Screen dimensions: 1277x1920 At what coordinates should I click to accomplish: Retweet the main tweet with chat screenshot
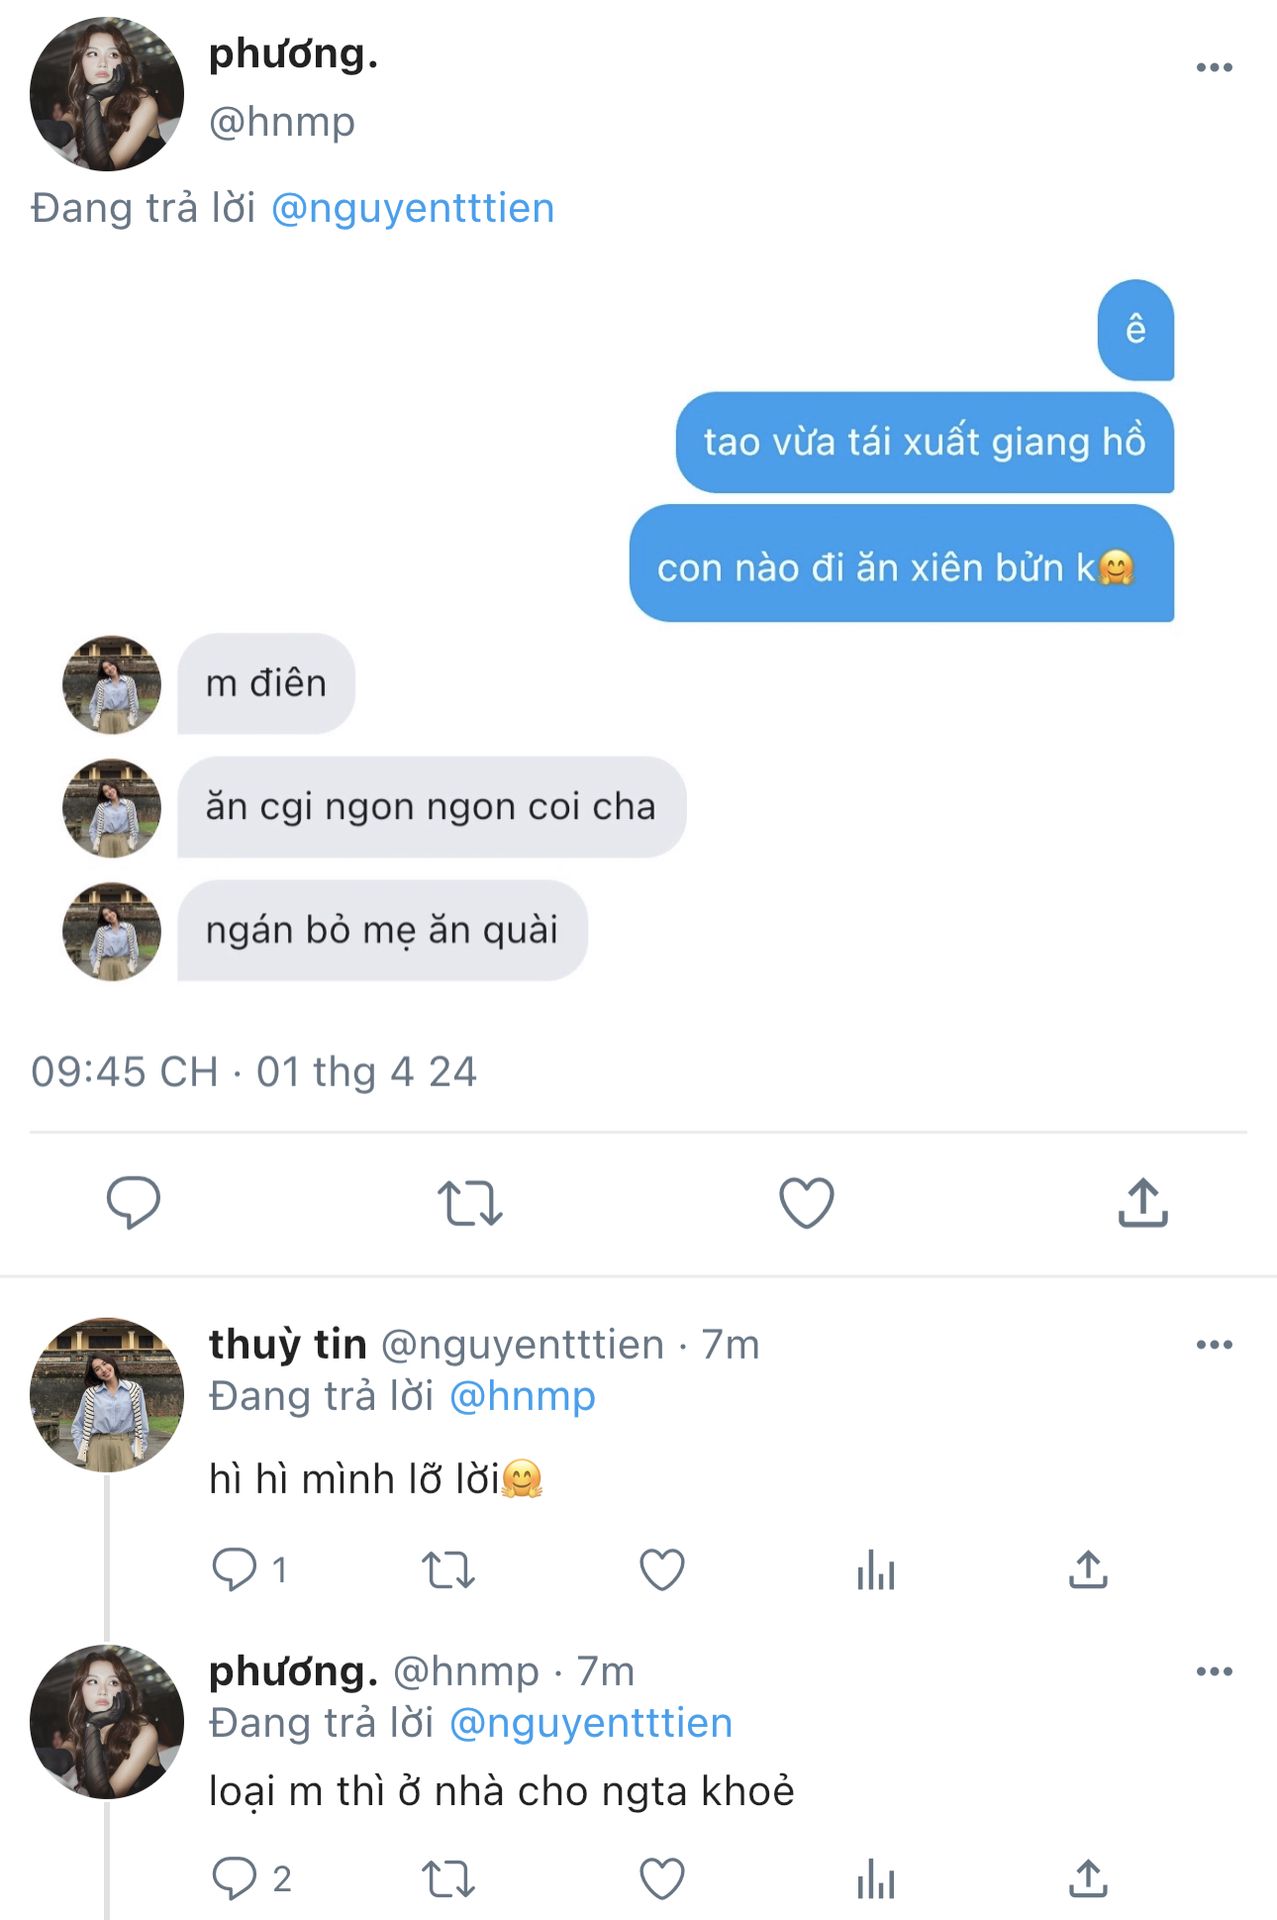click(469, 1203)
